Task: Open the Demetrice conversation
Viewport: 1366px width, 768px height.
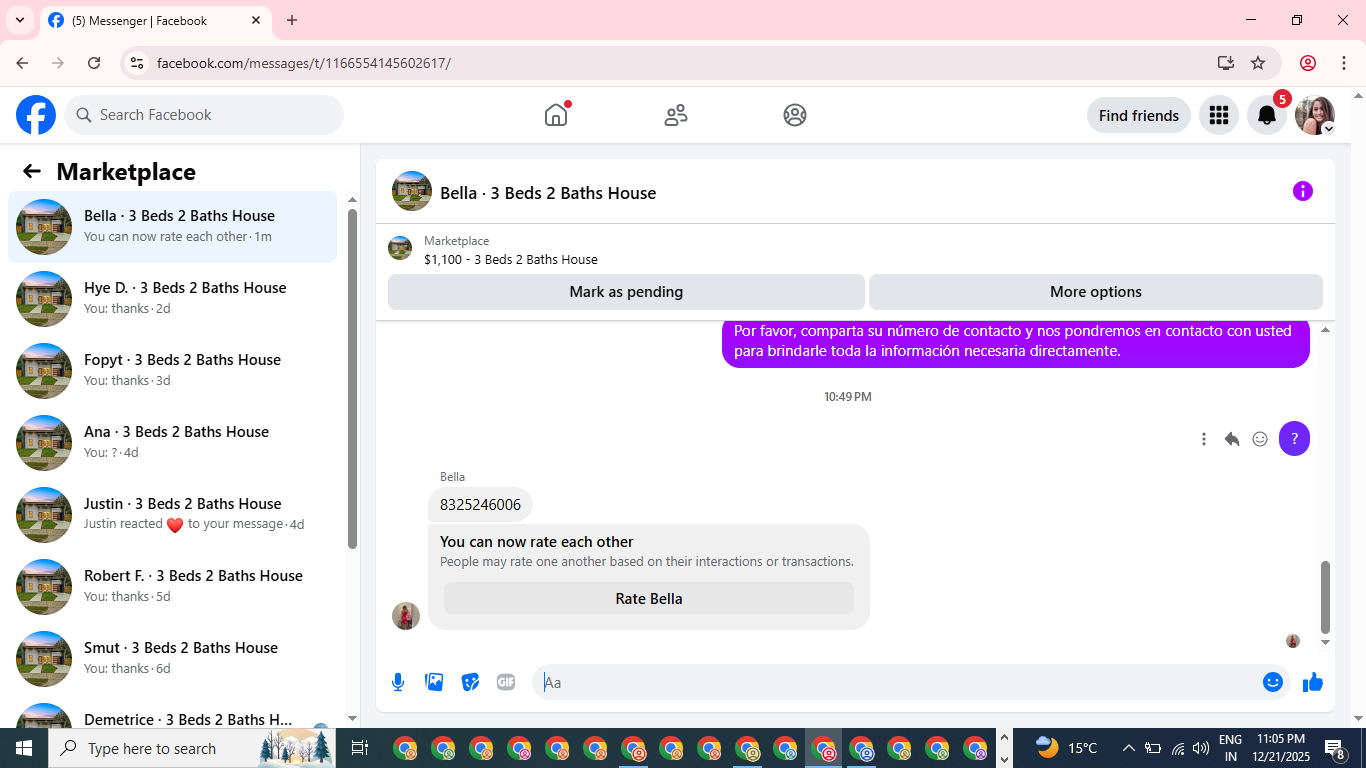Action: [173, 712]
